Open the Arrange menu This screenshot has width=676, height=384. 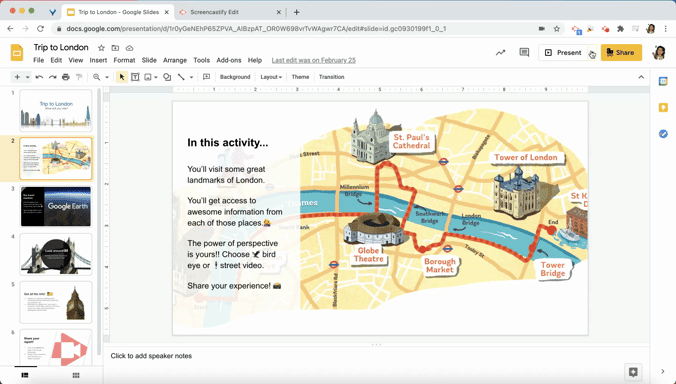click(175, 60)
